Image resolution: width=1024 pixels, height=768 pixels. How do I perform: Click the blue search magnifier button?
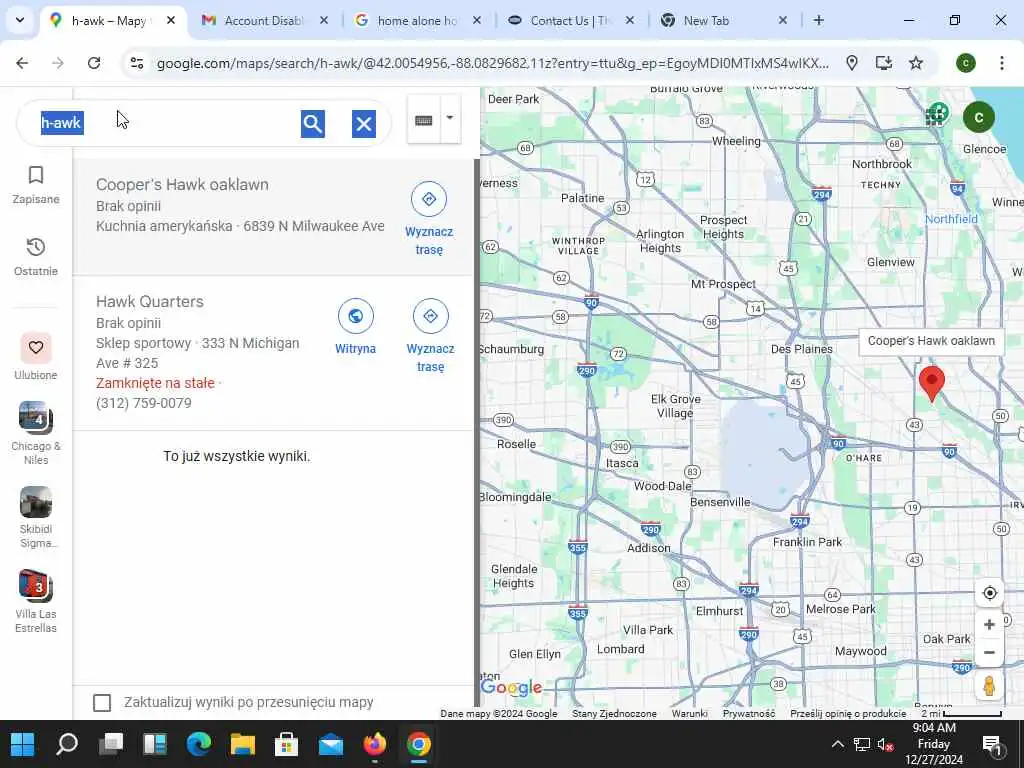click(313, 123)
